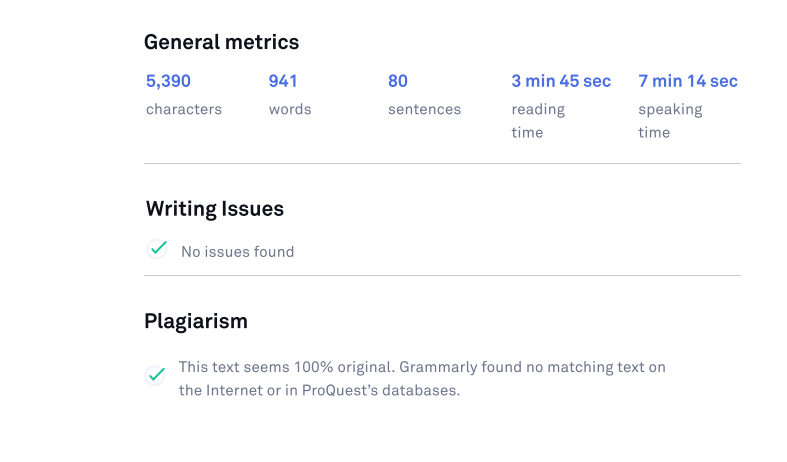Click the 'ProQuest's databases' text line
The image size is (787, 462).
319,390
